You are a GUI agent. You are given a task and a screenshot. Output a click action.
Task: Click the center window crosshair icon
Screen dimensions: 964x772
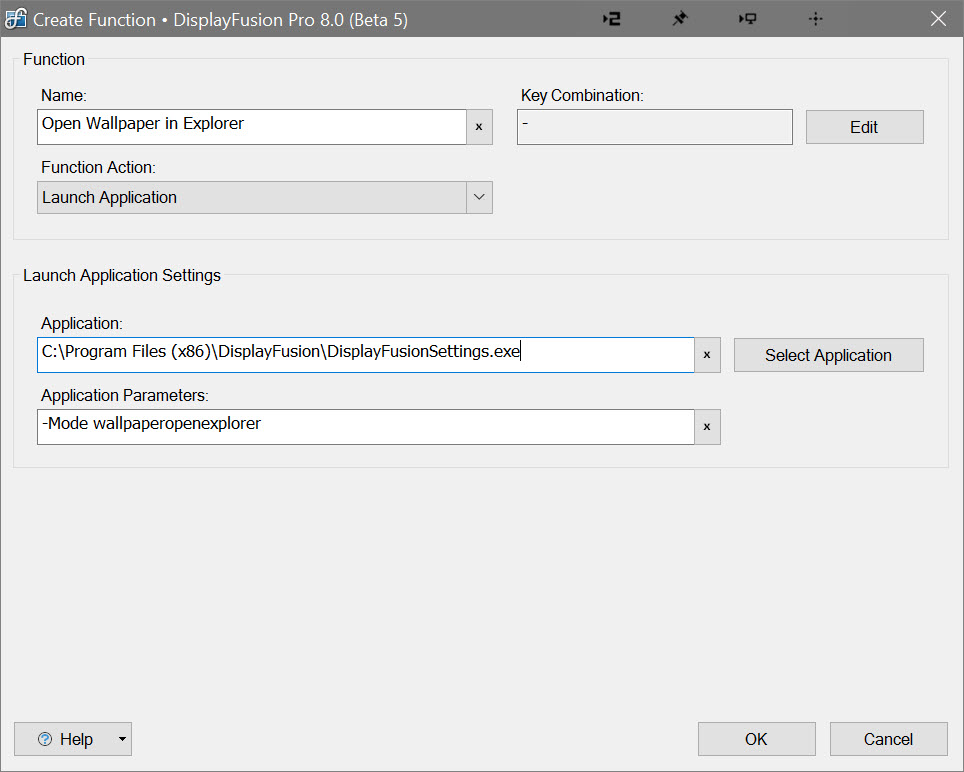click(x=815, y=19)
